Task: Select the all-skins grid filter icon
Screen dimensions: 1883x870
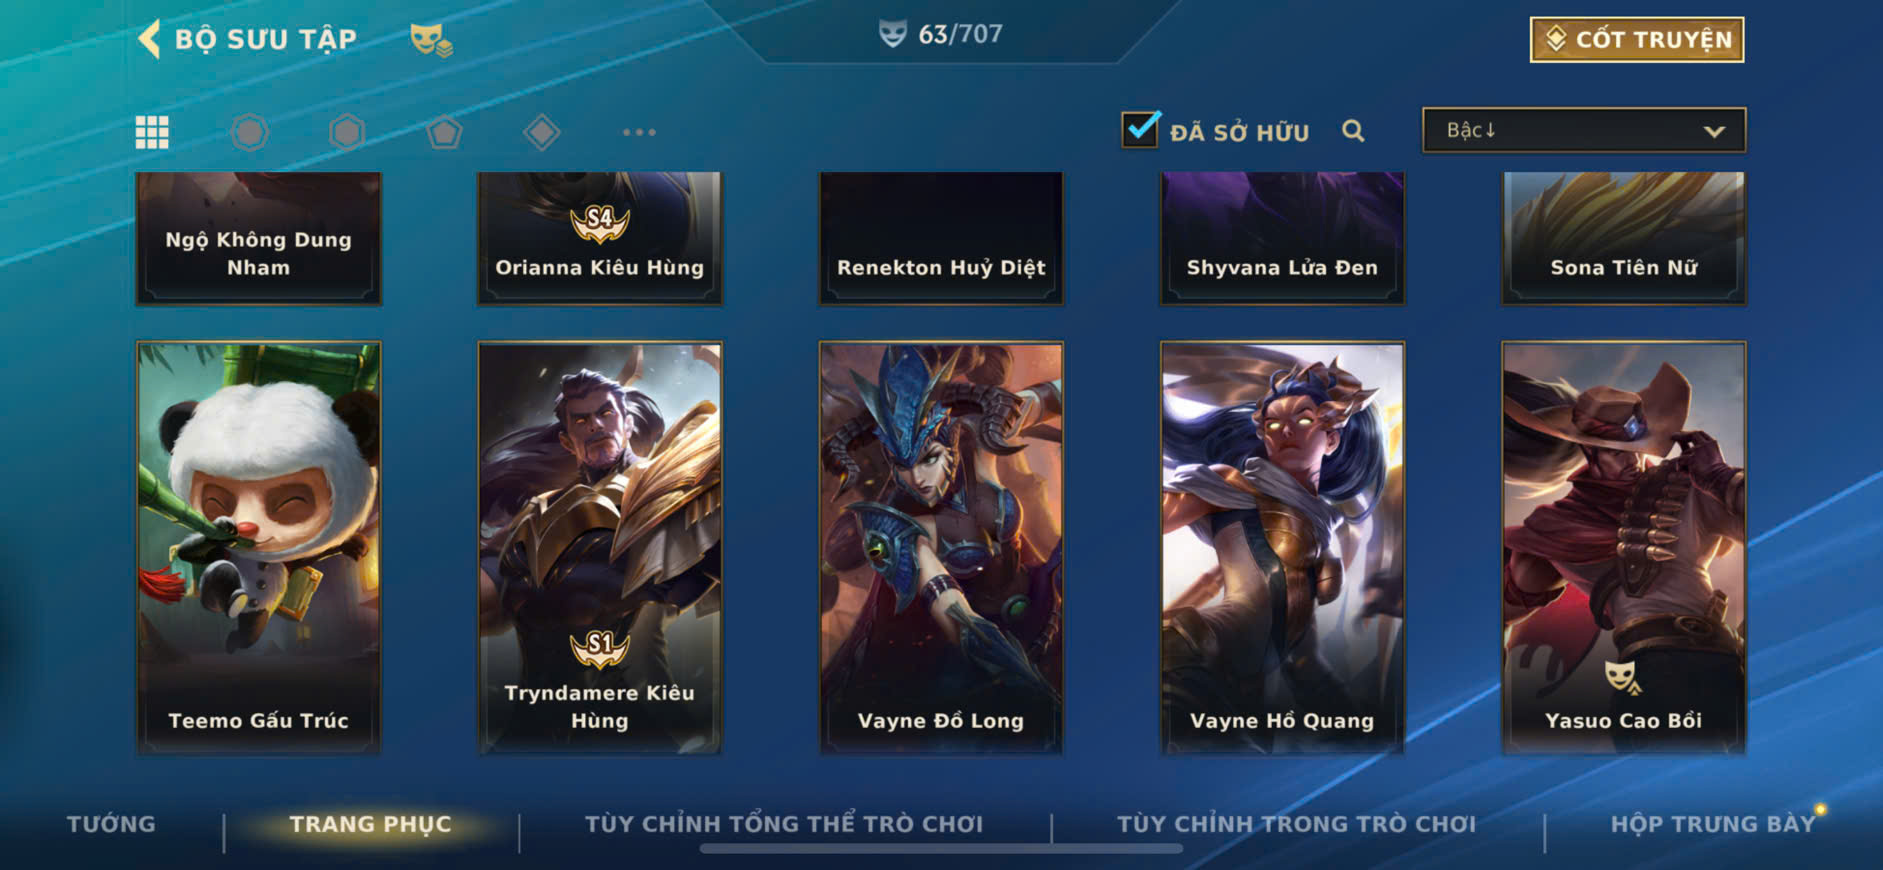Action: tap(152, 132)
